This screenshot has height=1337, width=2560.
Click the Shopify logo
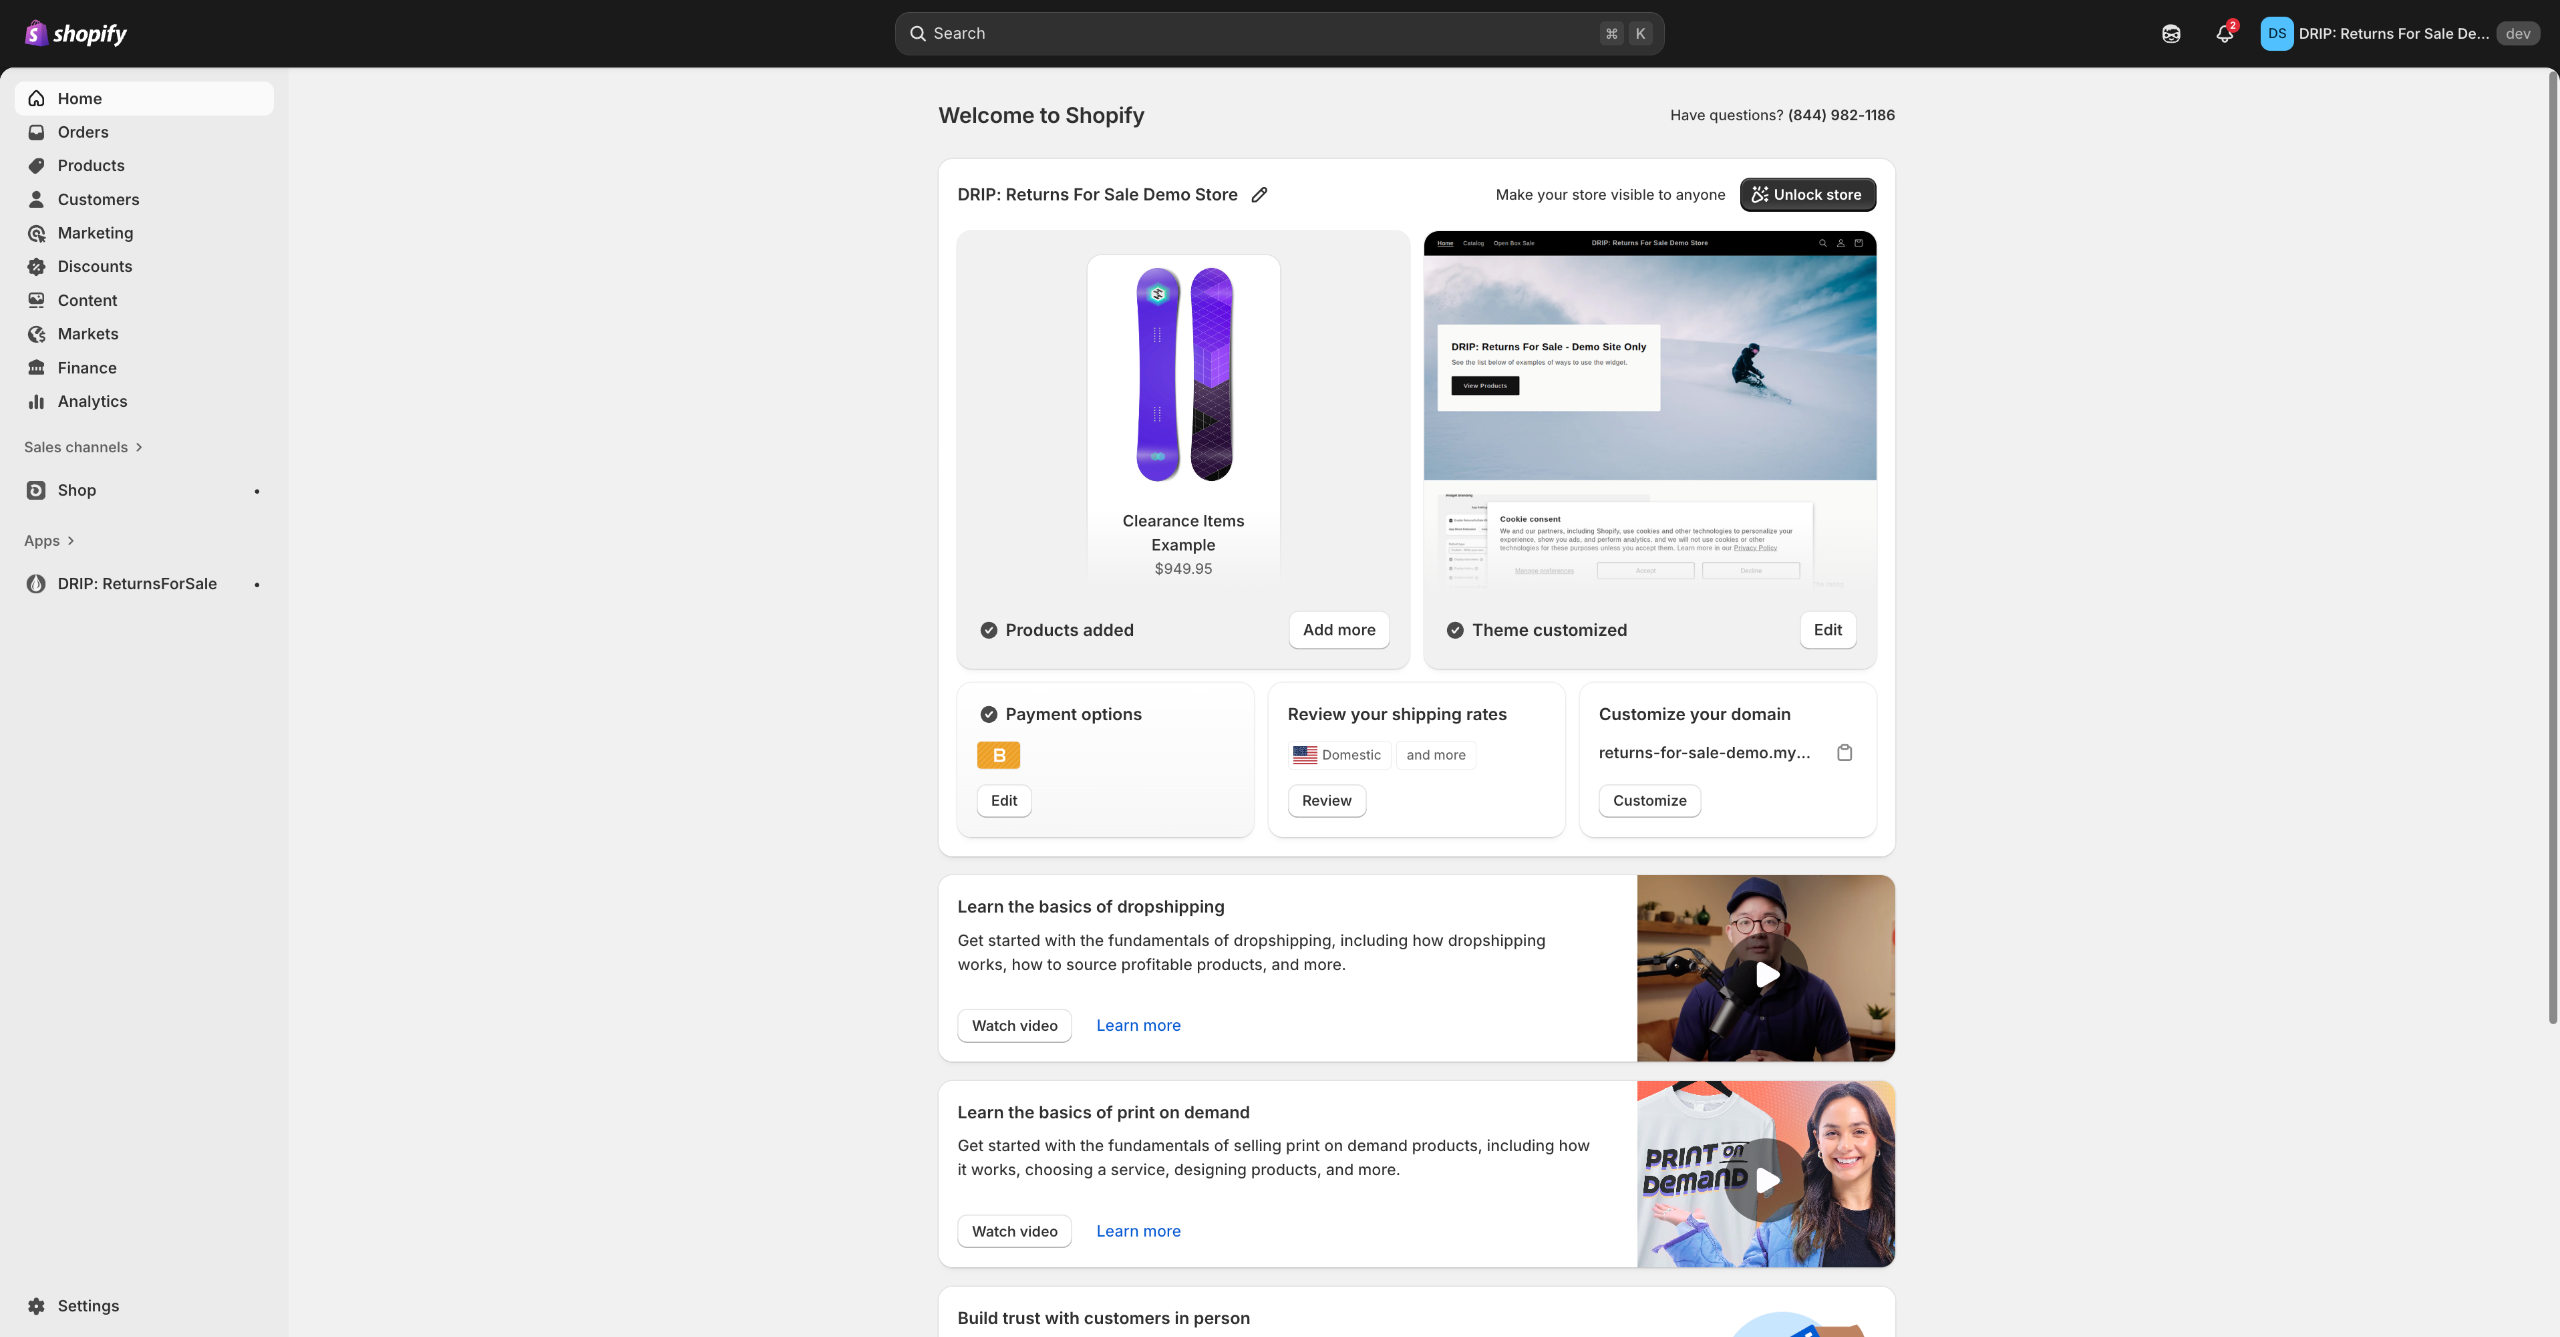pyautogui.click(x=76, y=34)
